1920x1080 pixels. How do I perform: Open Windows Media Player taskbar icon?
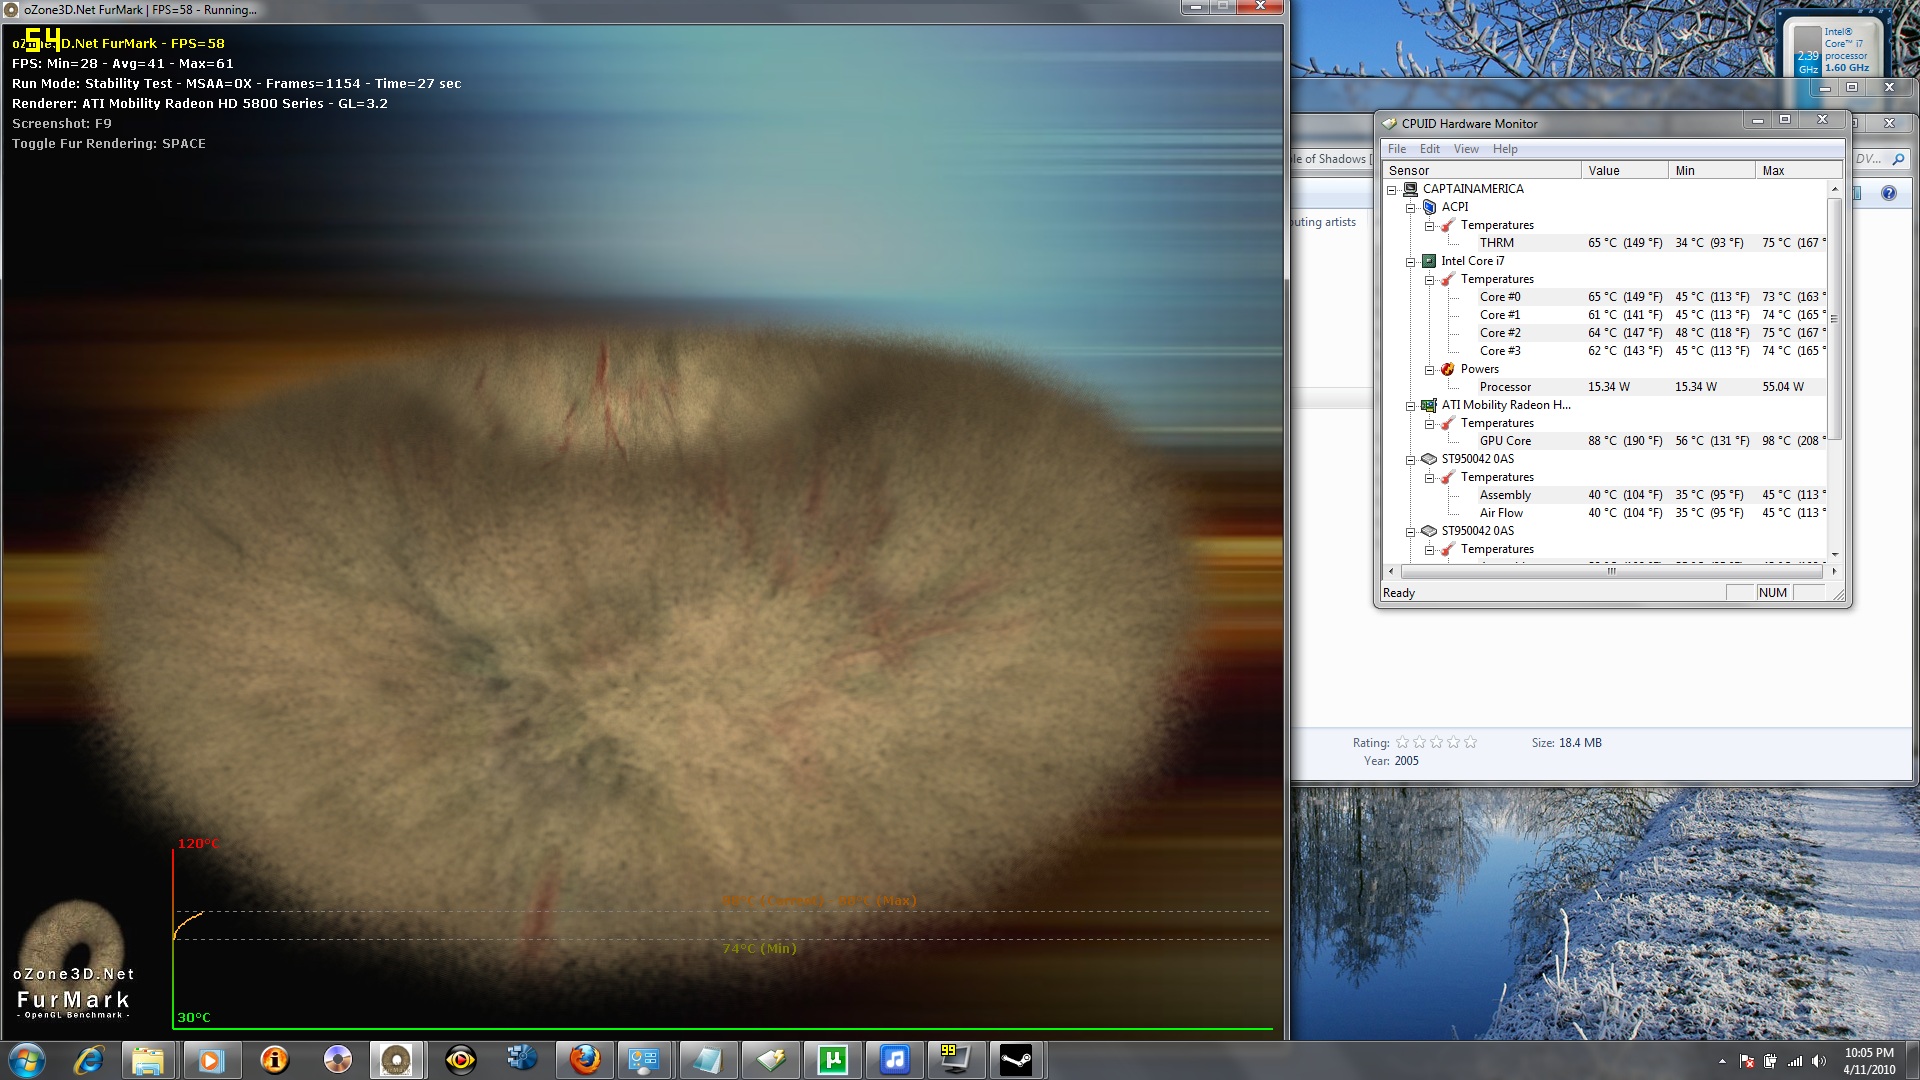point(210,1060)
